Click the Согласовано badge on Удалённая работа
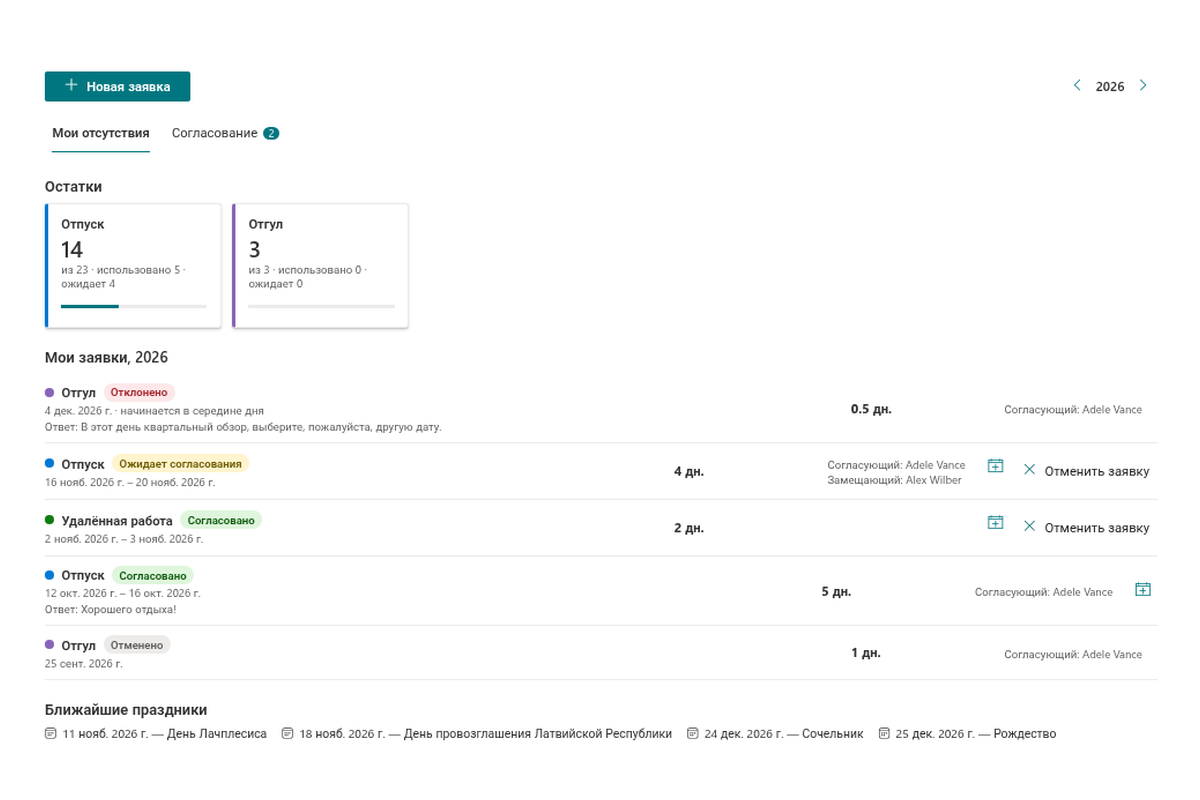1200x800 pixels. pos(221,520)
